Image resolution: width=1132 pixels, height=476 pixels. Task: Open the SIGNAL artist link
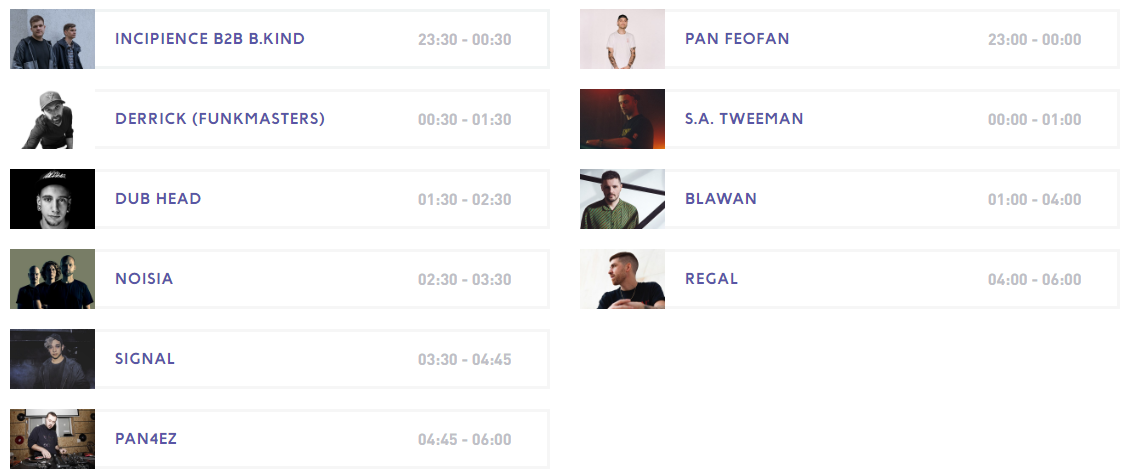(x=145, y=359)
